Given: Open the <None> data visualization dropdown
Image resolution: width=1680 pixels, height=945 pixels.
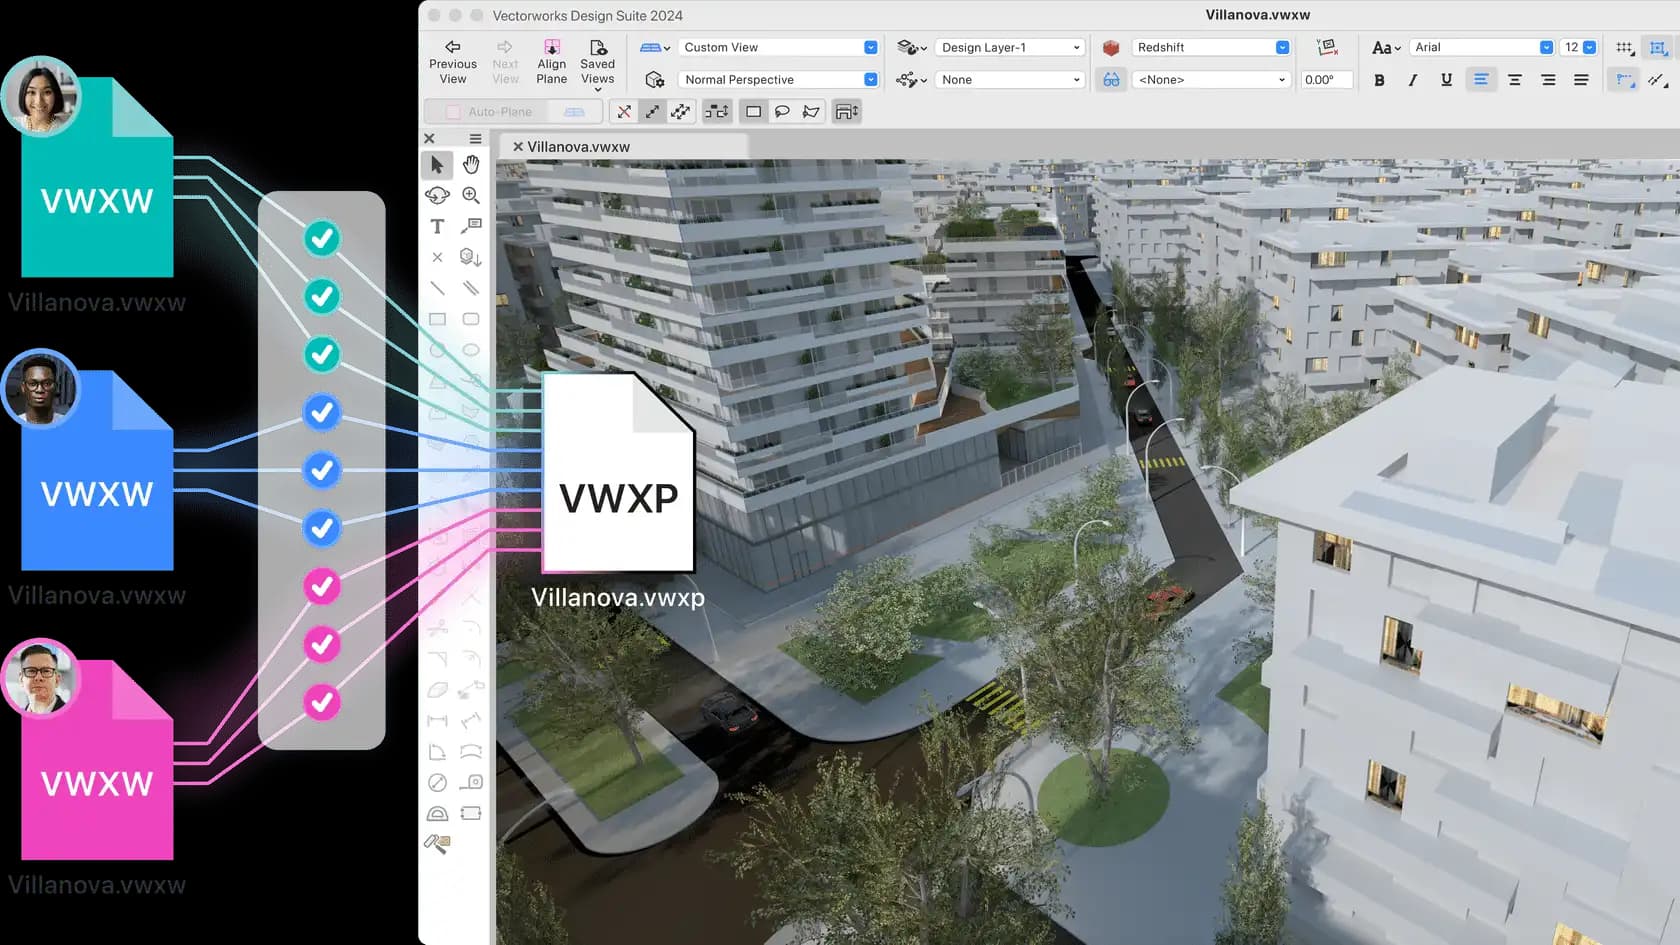Looking at the screenshot, I should [x=1211, y=80].
